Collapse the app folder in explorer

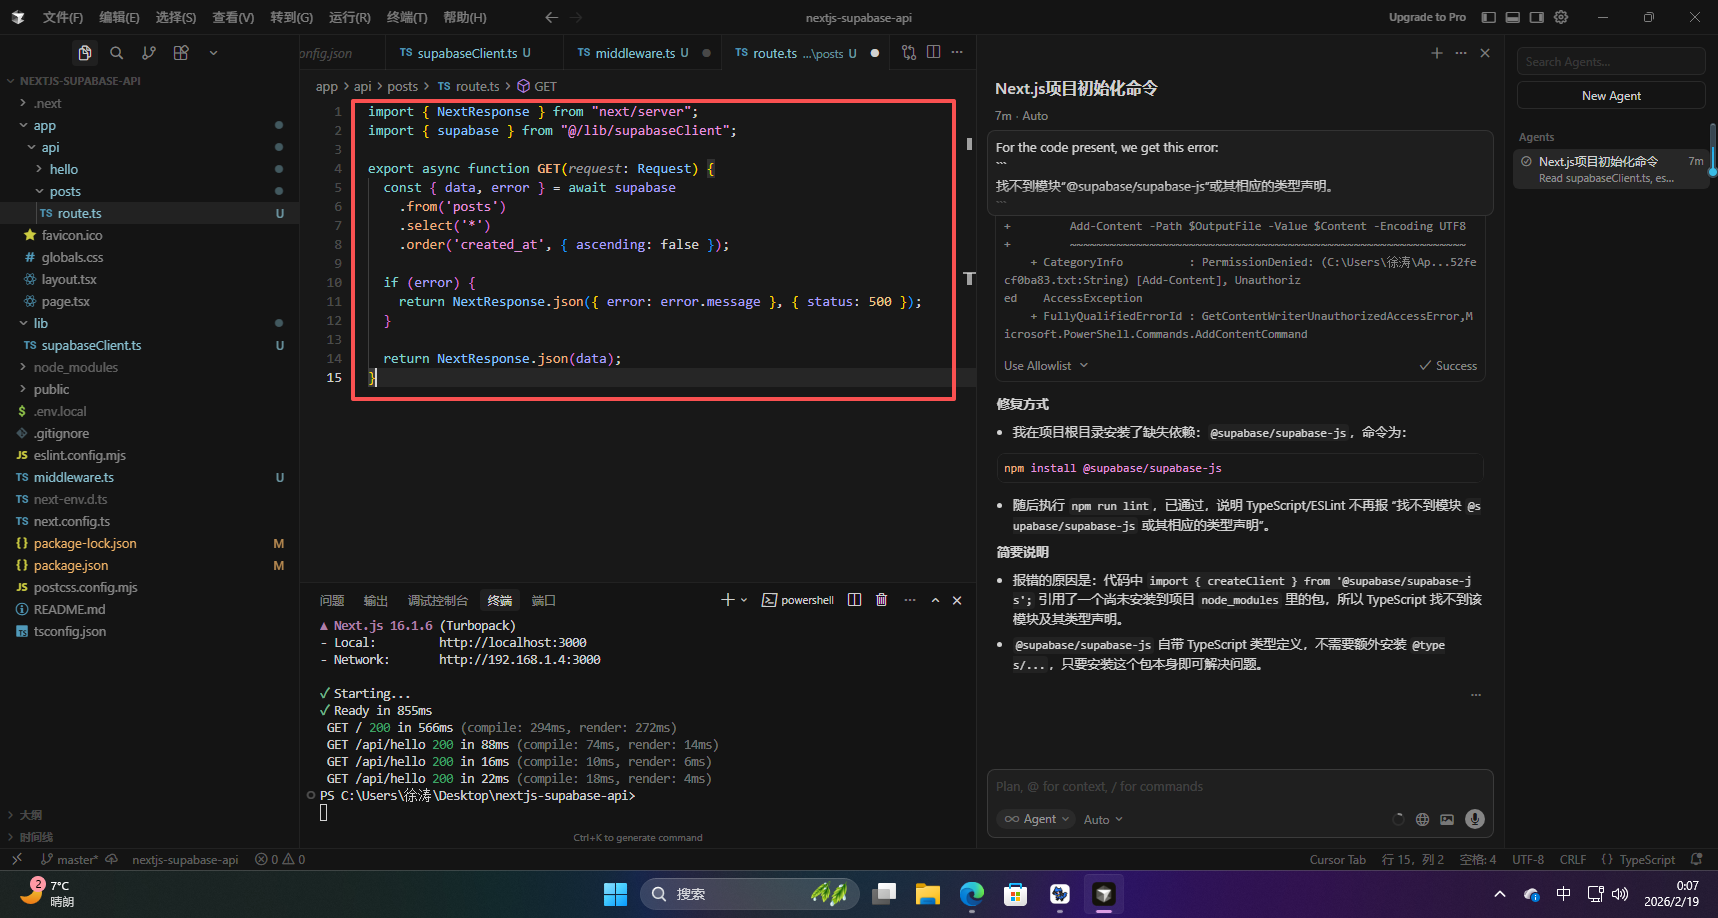tap(23, 125)
